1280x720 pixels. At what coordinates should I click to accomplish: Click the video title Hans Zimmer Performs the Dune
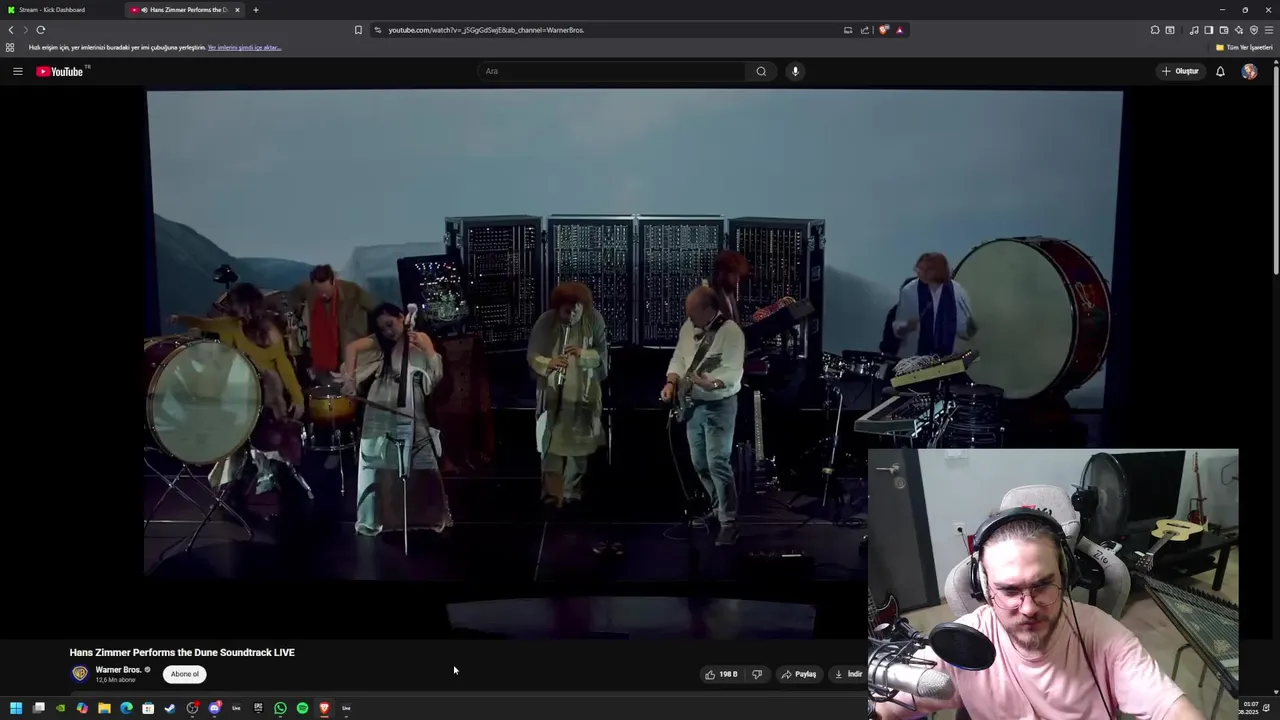[182, 652]
